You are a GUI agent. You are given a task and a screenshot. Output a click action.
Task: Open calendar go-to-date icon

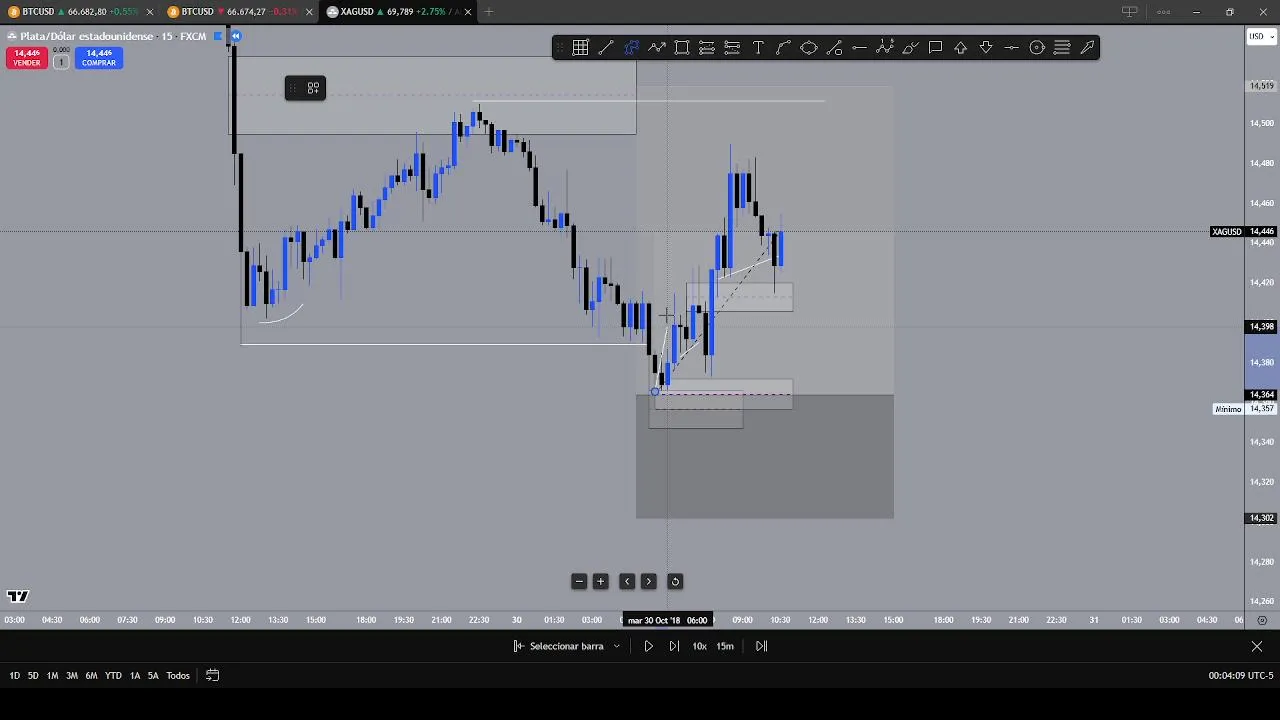pyautogui.click(x=212, y=676)
